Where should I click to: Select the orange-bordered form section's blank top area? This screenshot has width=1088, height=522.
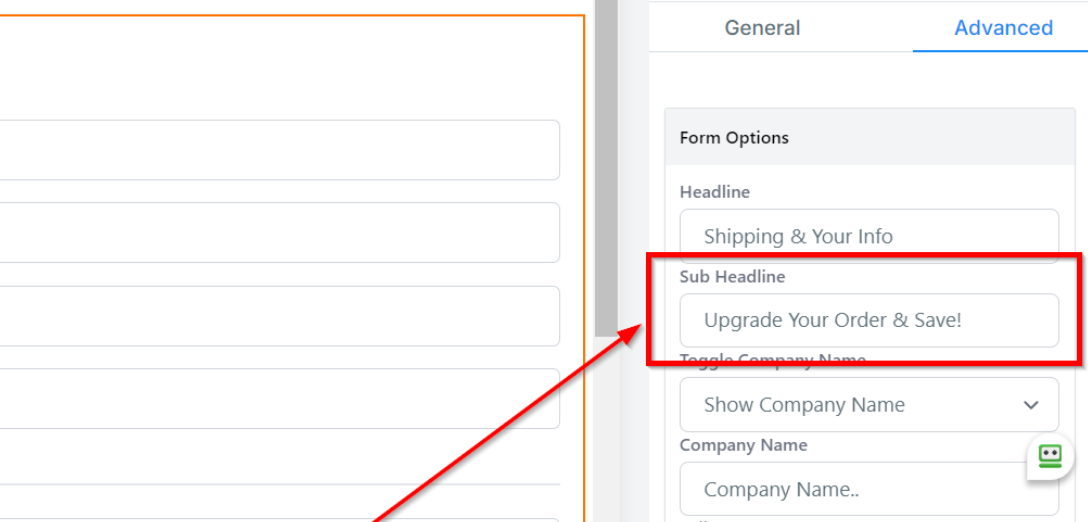click(x=290, y=65)
